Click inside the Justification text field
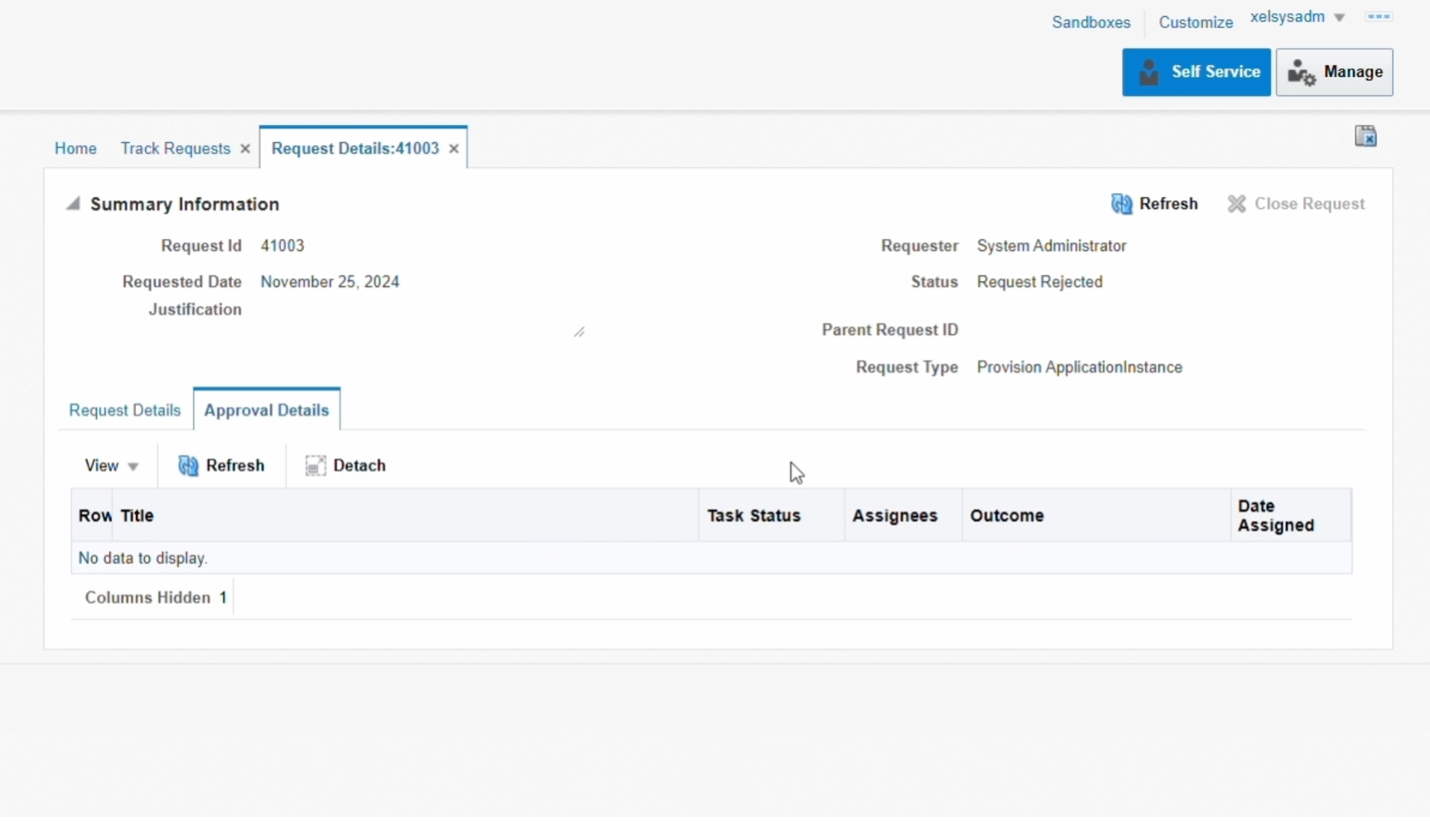 click(x=420, y=315)
